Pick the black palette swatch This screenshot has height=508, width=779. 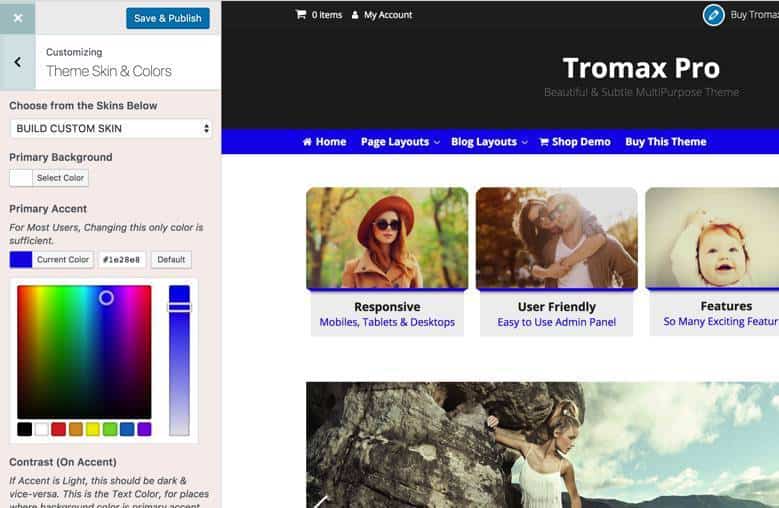coord(24,429)
